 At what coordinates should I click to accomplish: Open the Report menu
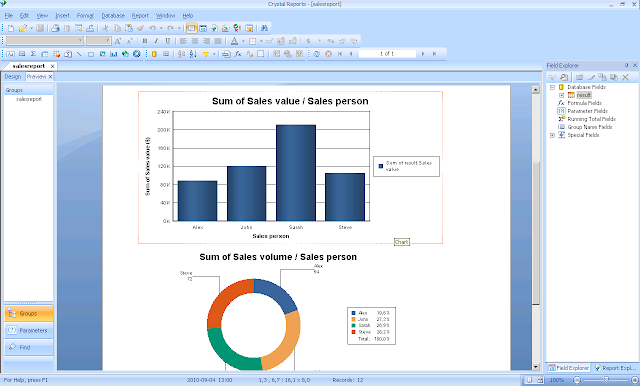coord(140,16)
